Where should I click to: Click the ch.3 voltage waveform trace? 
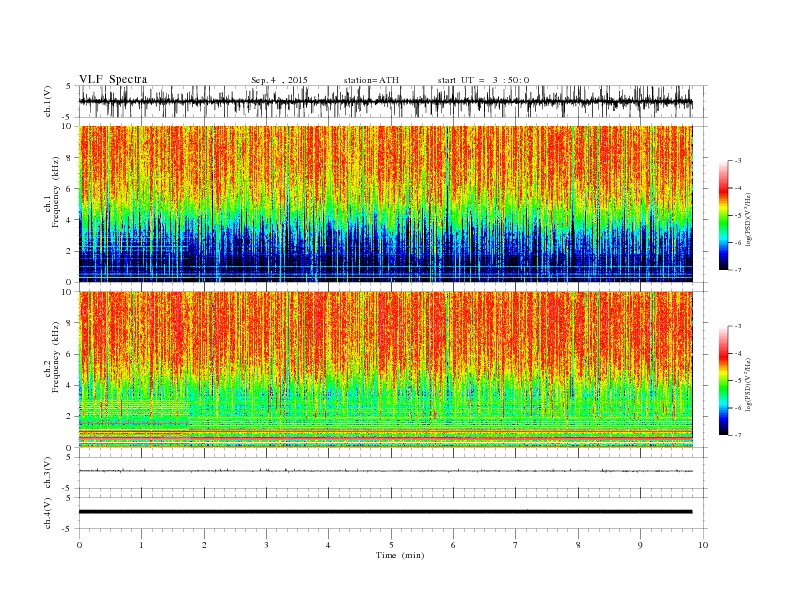386,471
